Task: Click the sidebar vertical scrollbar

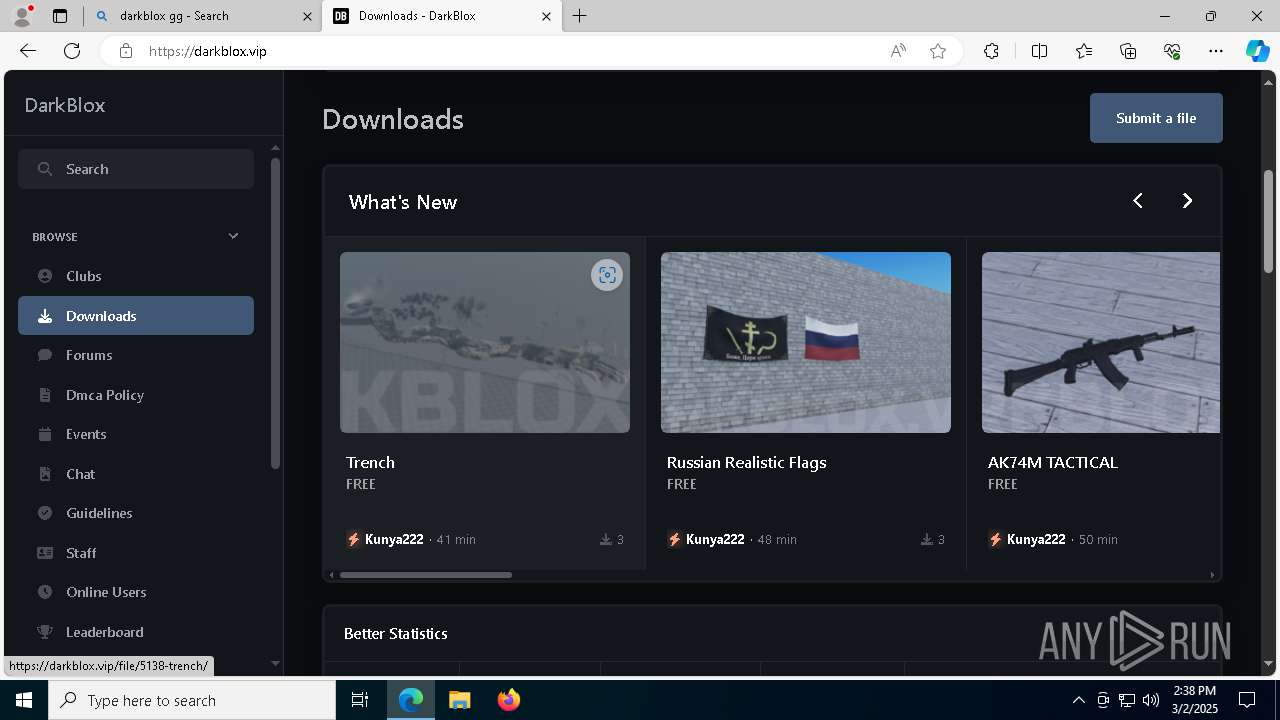Action: click(275, 312)
